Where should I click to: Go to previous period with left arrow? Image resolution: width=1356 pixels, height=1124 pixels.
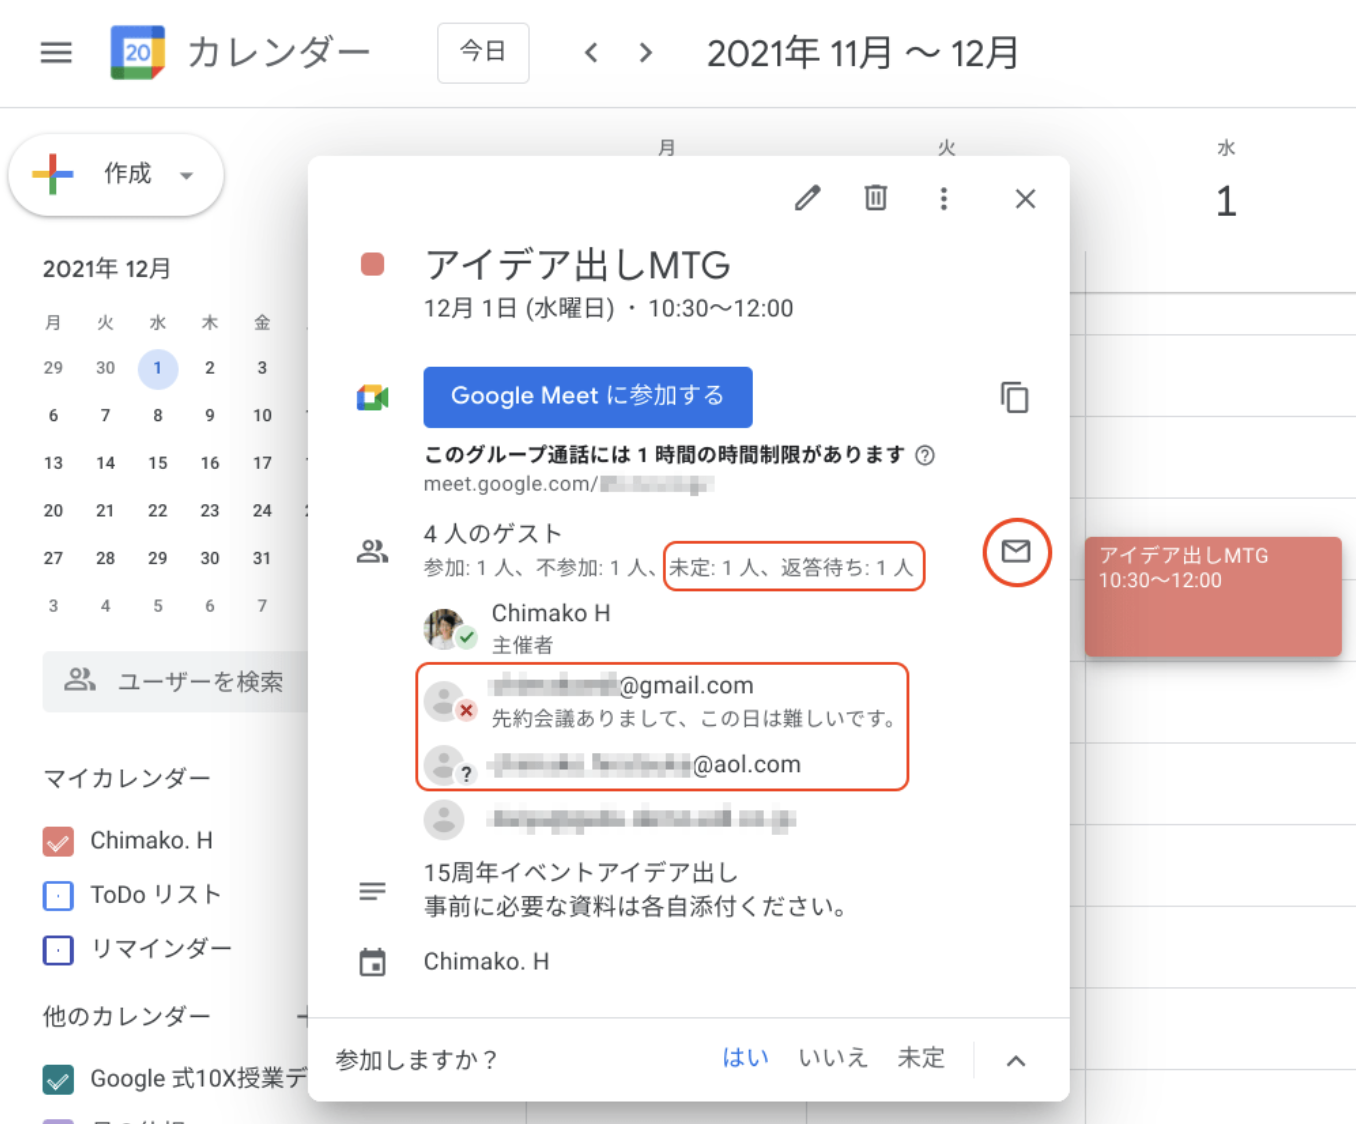[591, 53]
